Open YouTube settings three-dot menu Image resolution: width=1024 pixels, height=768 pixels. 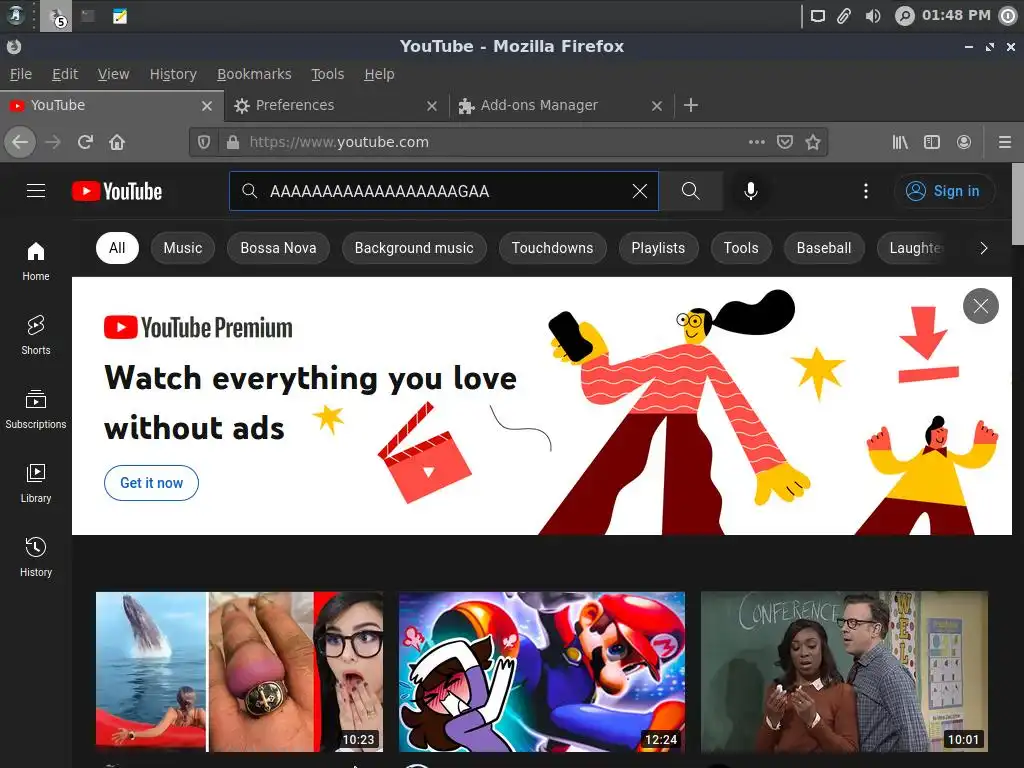click(x=865, y=191)
